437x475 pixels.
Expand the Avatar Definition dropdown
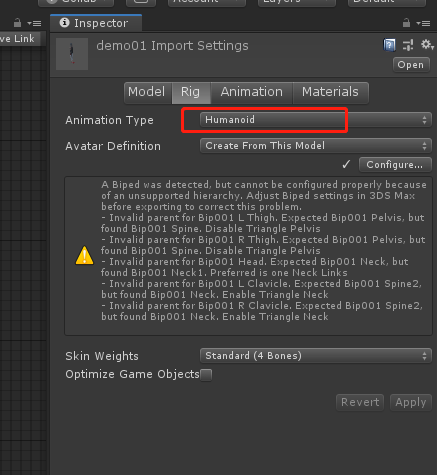(316, 146)
